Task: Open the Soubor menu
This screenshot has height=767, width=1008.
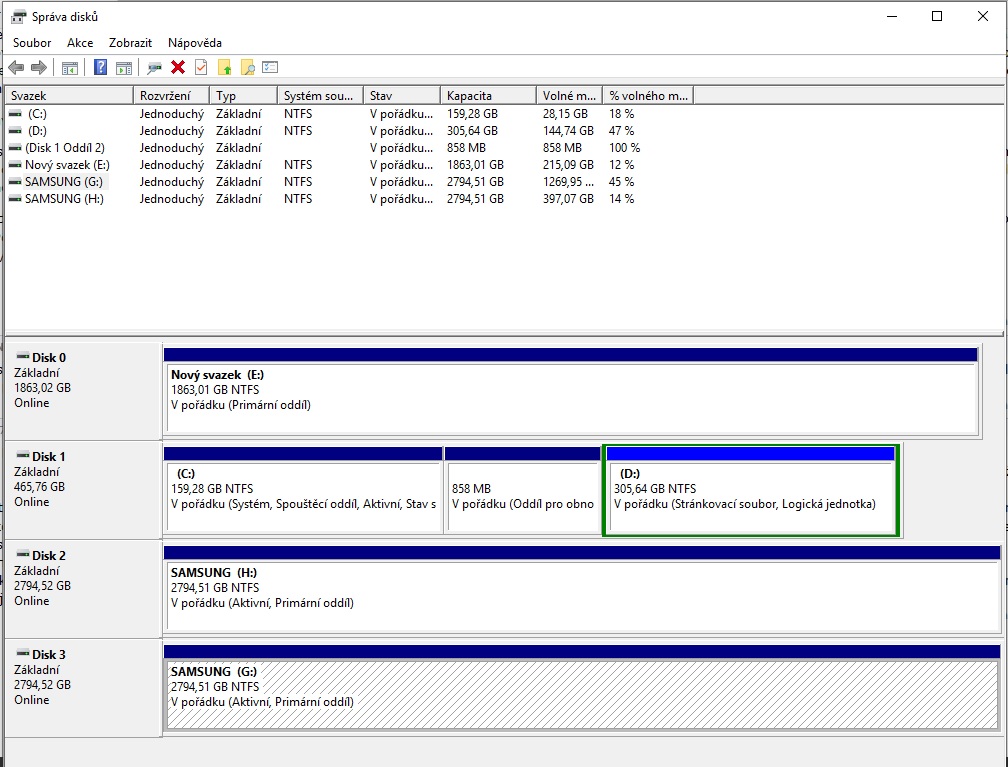Action: tap(32, 43)
